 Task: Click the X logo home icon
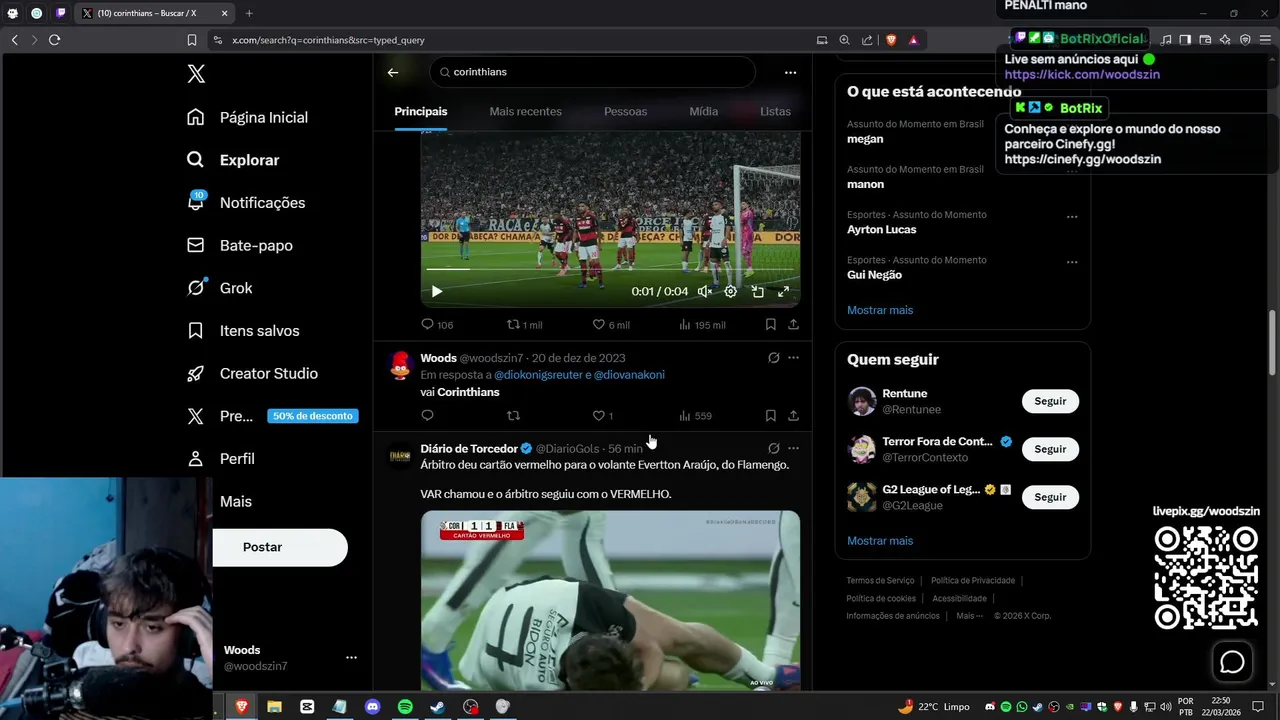[x=196, y=74]
